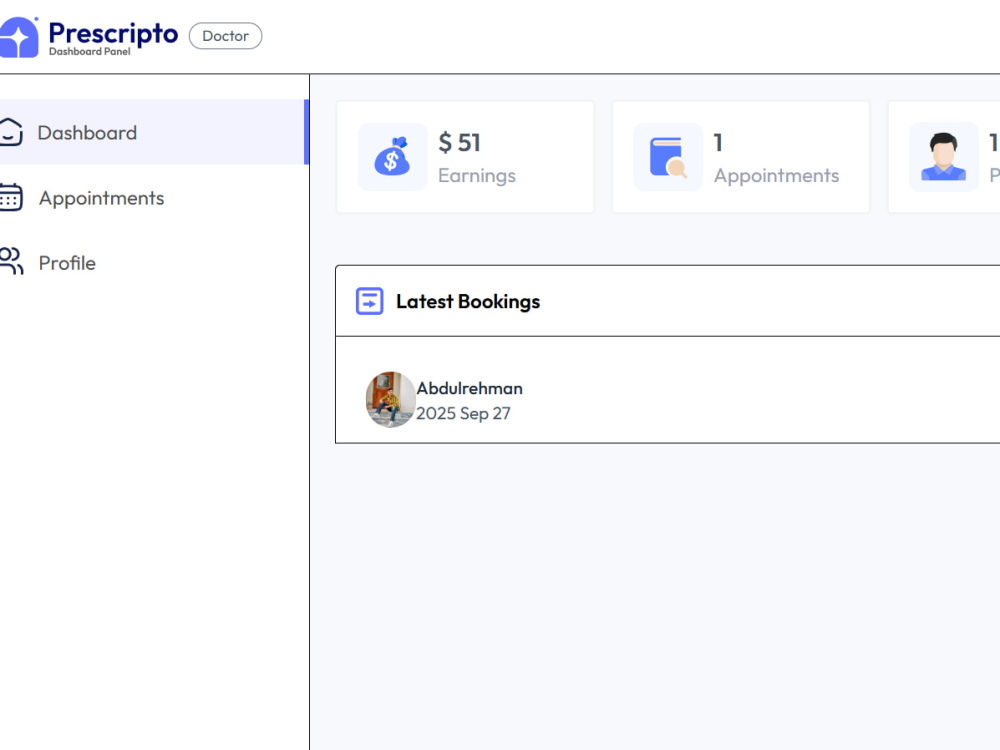Click the appointments book icon

(668, 157)
